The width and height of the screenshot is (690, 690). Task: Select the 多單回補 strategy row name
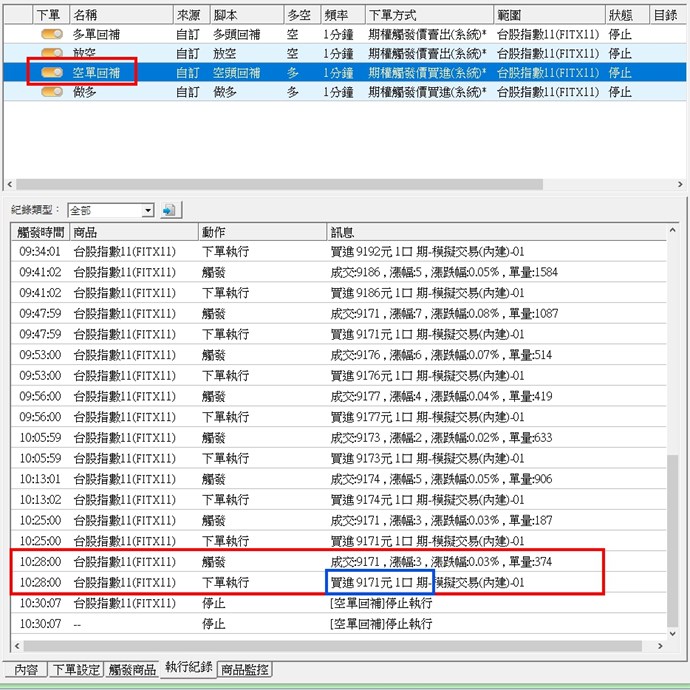tap(96, 34)
